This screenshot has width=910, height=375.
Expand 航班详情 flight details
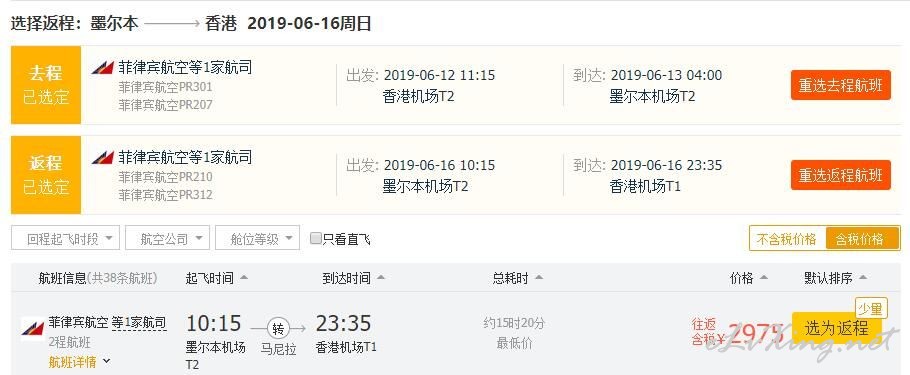[x=80, y=362]
